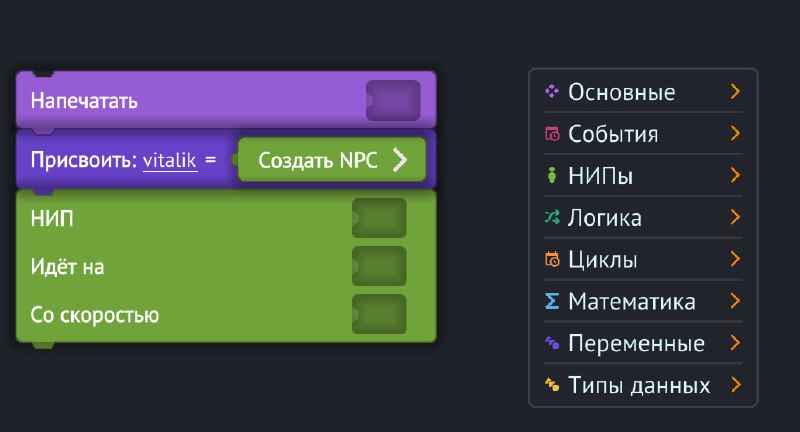The image size is (800, 432).
Task: Click the Создать NPC green block
Action: [x=332, y=160]
